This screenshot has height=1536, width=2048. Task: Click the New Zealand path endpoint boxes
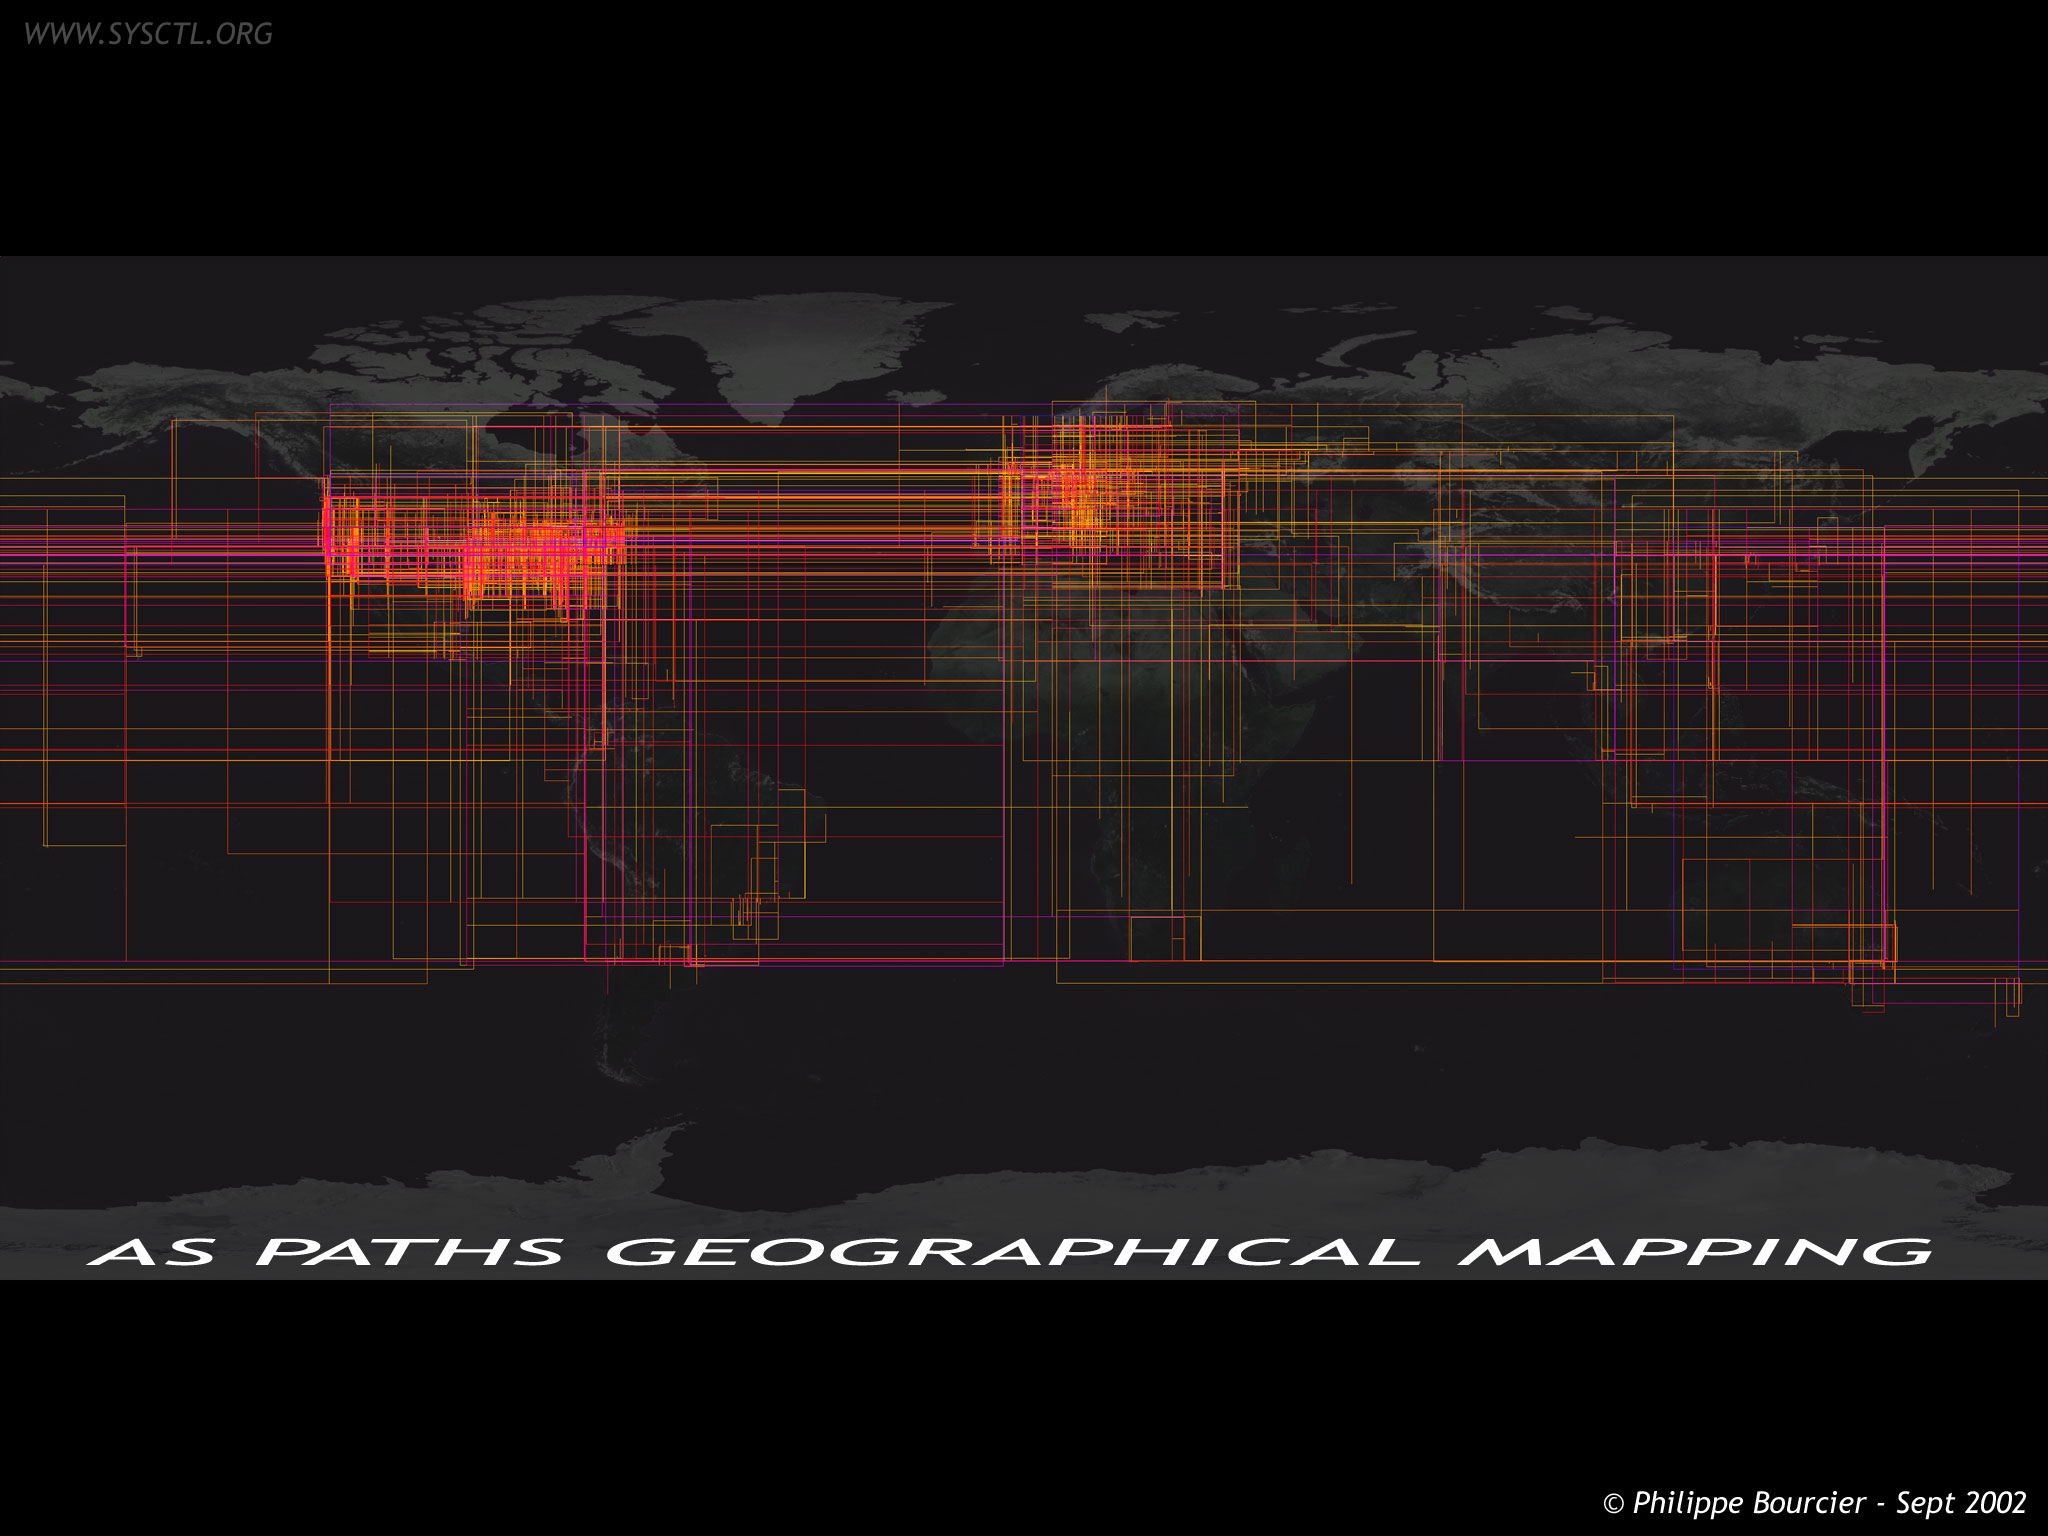(2010, 995)
